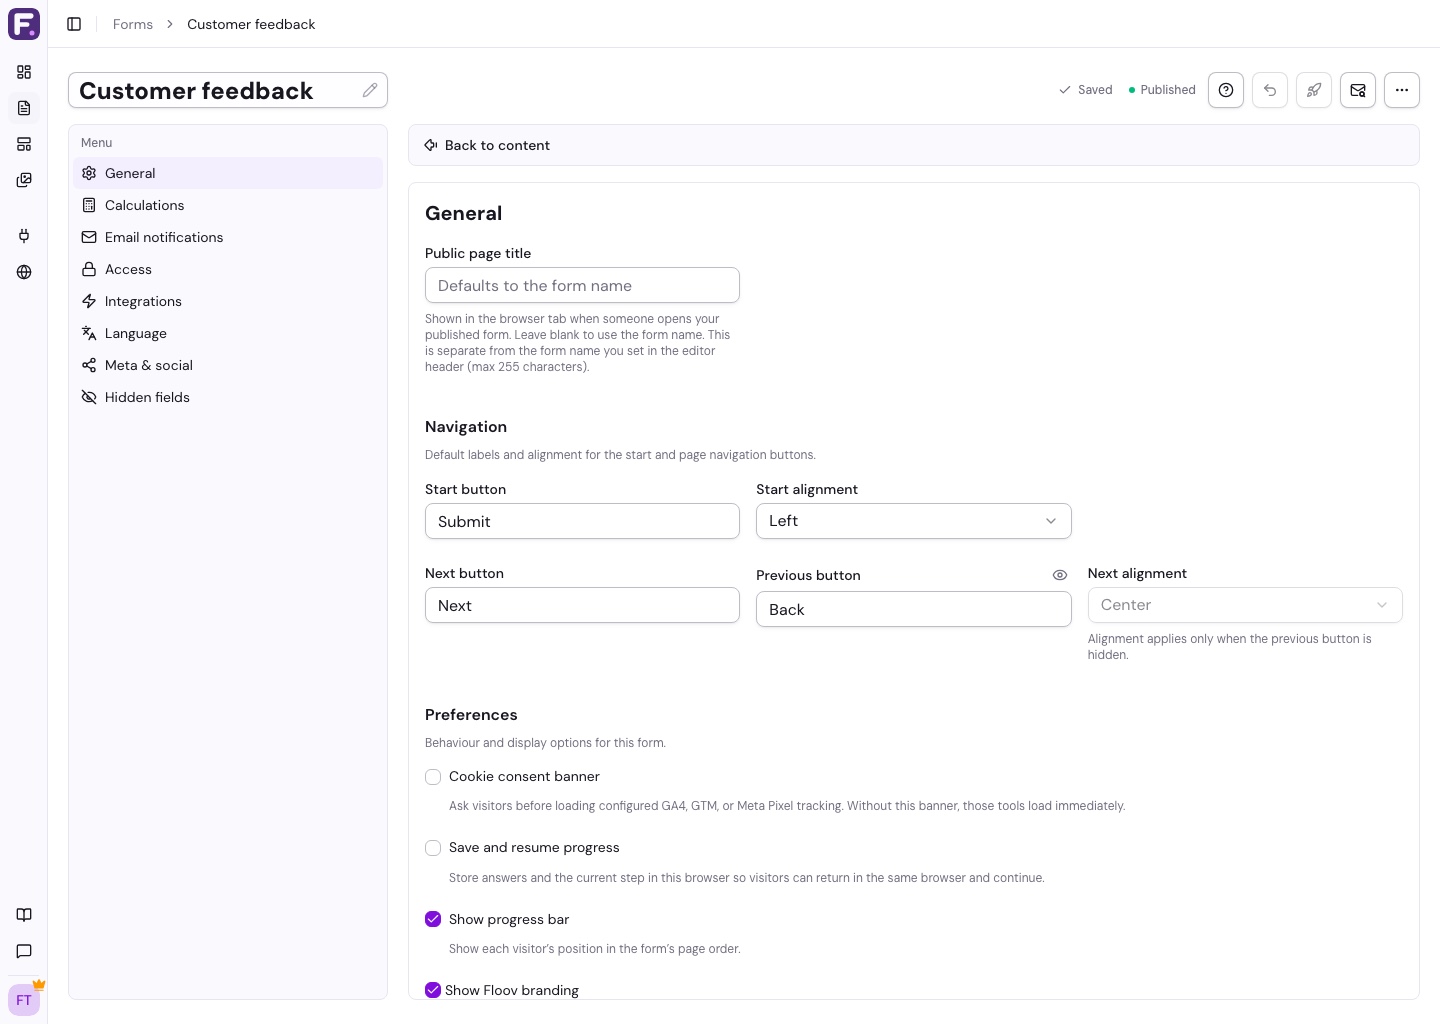
Task: Open the three-dots more options menu
Action: click(1402, 90)
